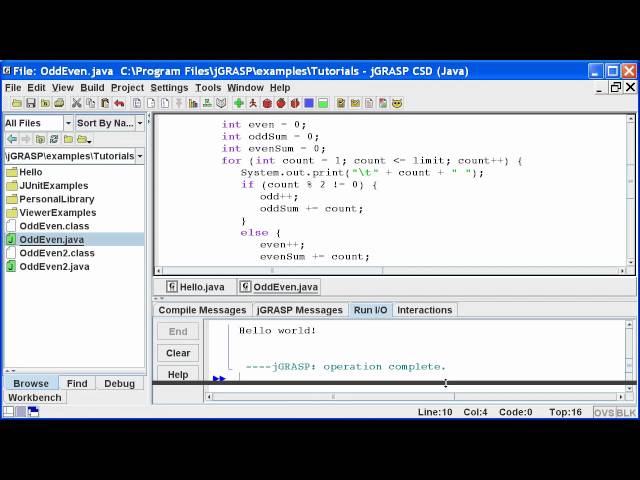Click the Generate CSD icon

tap(137, 103)
